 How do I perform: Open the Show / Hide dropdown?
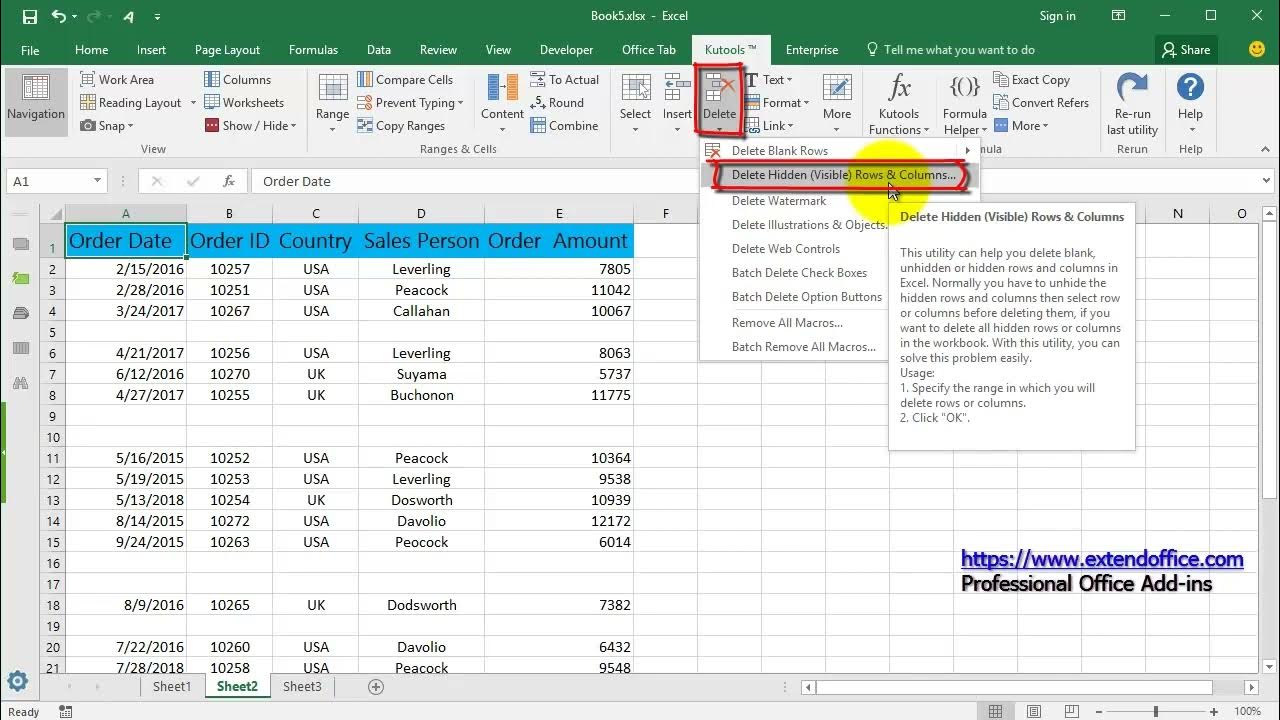point(250,126)
